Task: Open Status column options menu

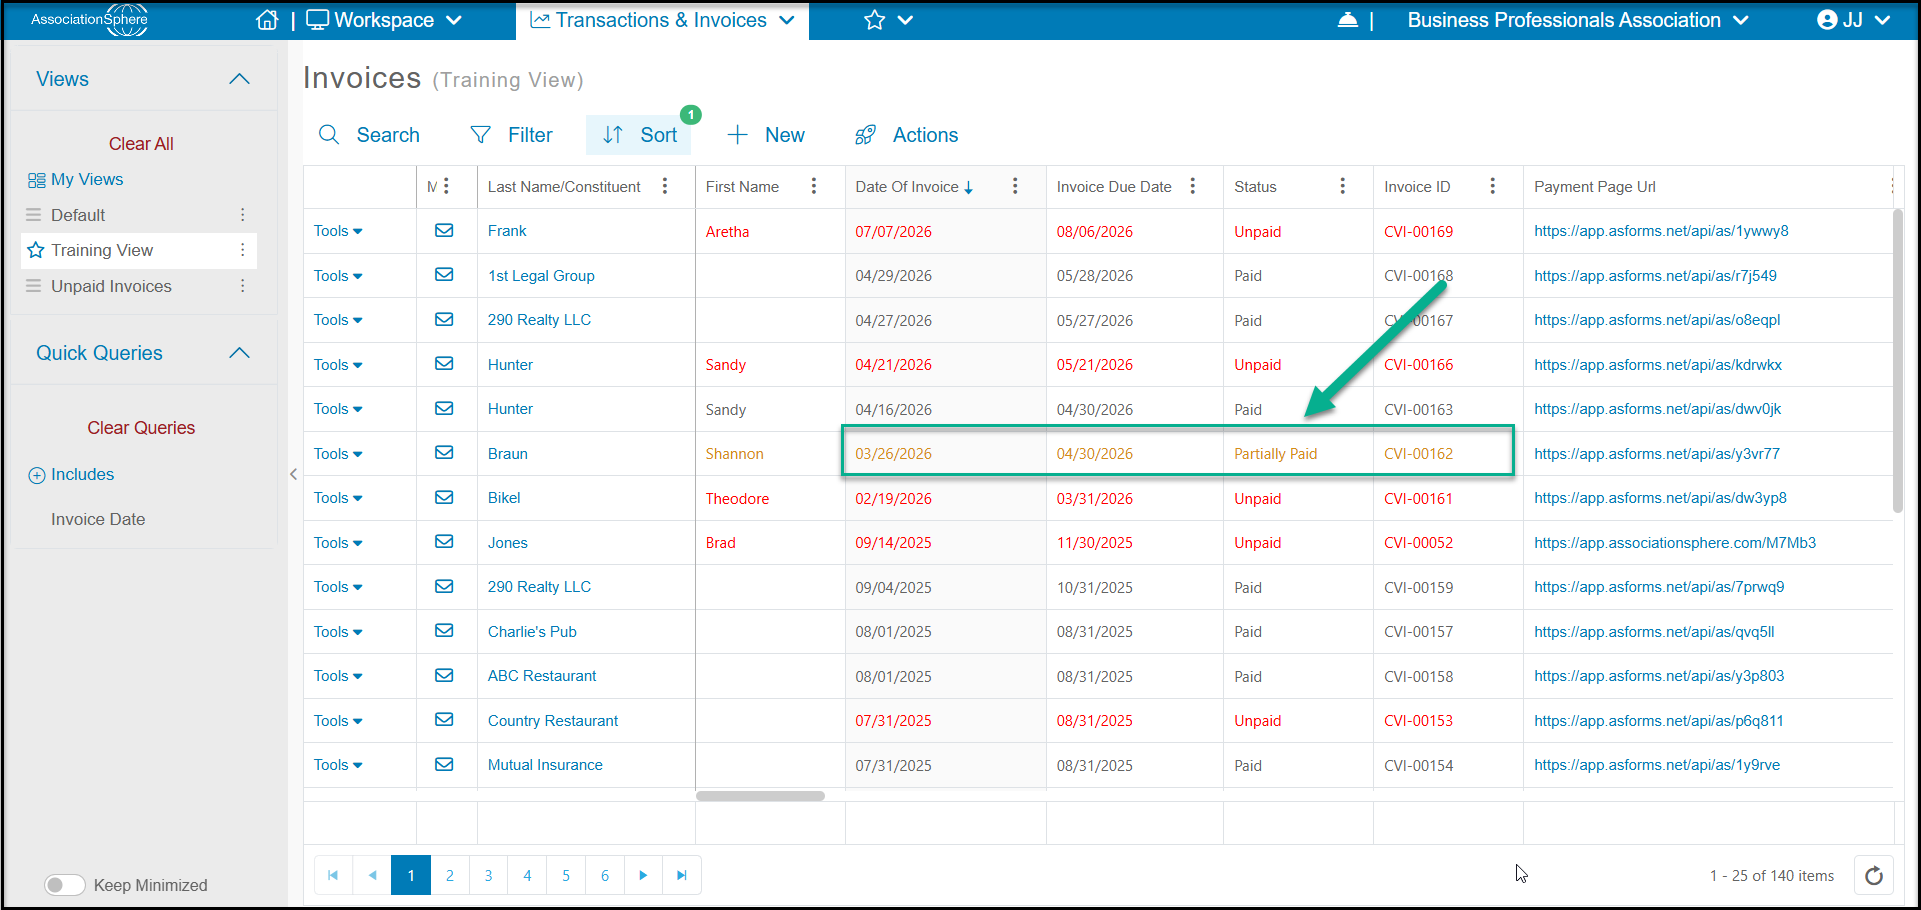Action: coord(1342,186)
